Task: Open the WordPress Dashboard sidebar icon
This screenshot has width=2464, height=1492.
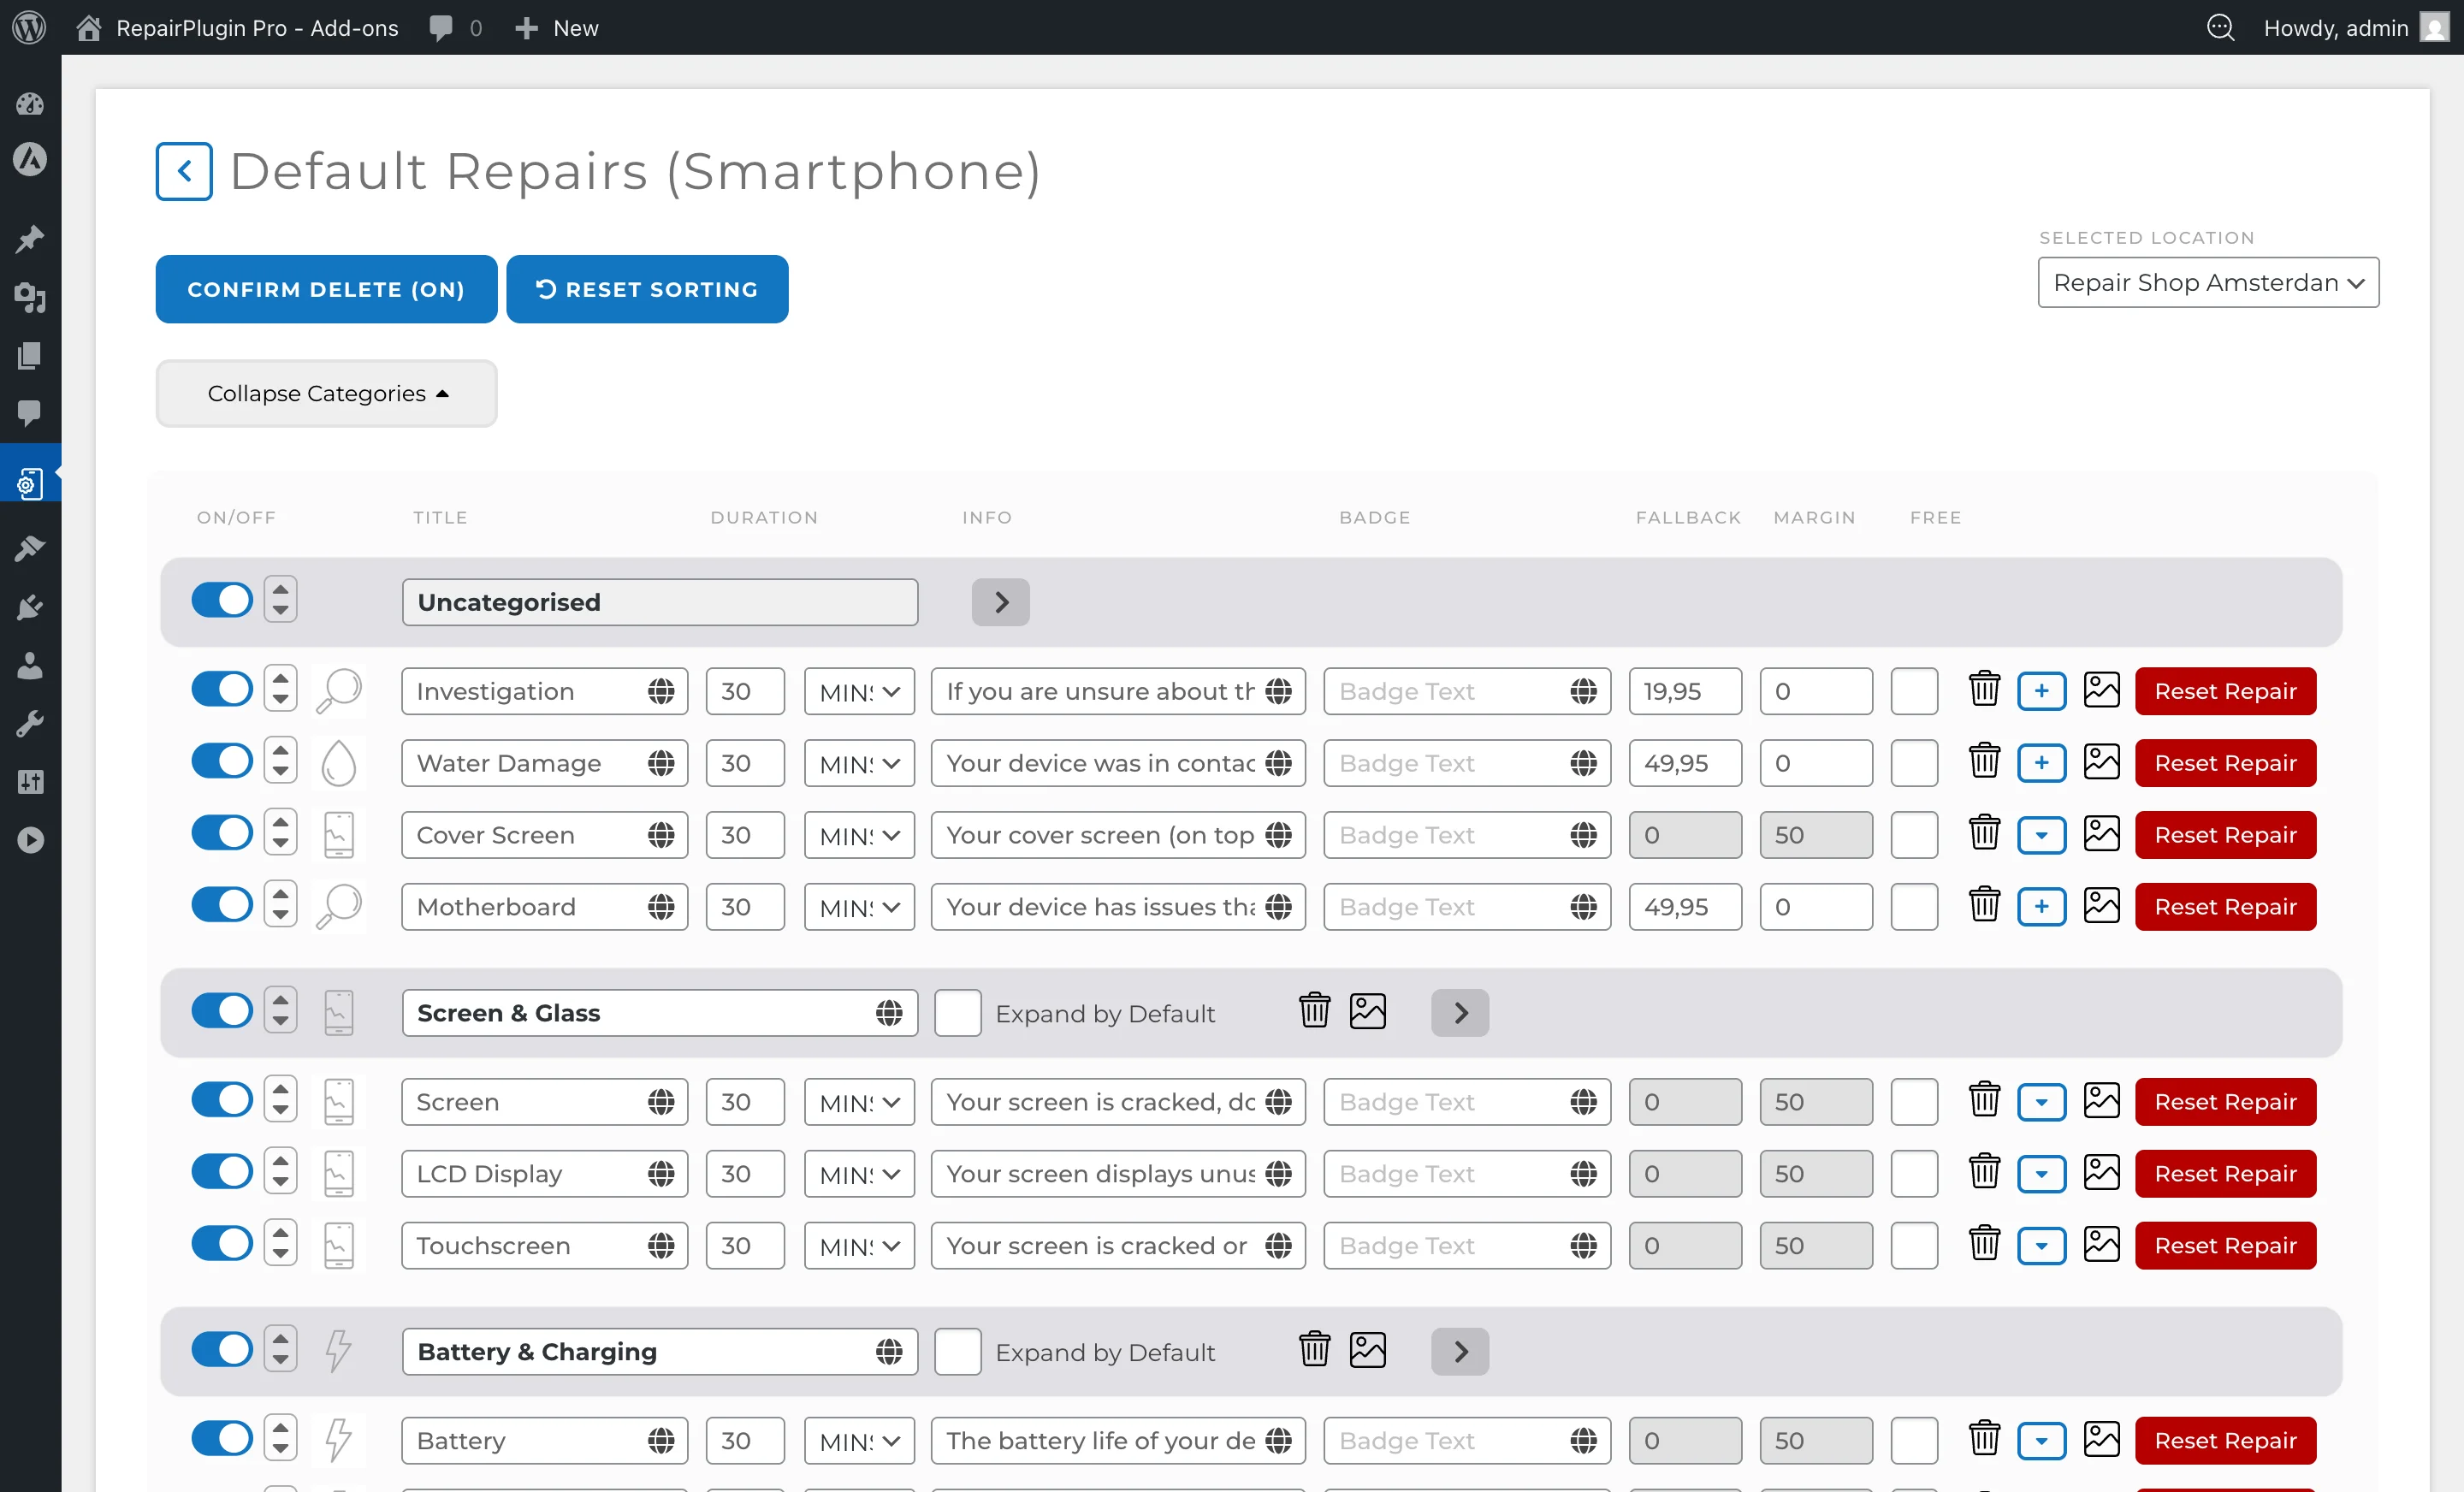Action: click(30, 103)
